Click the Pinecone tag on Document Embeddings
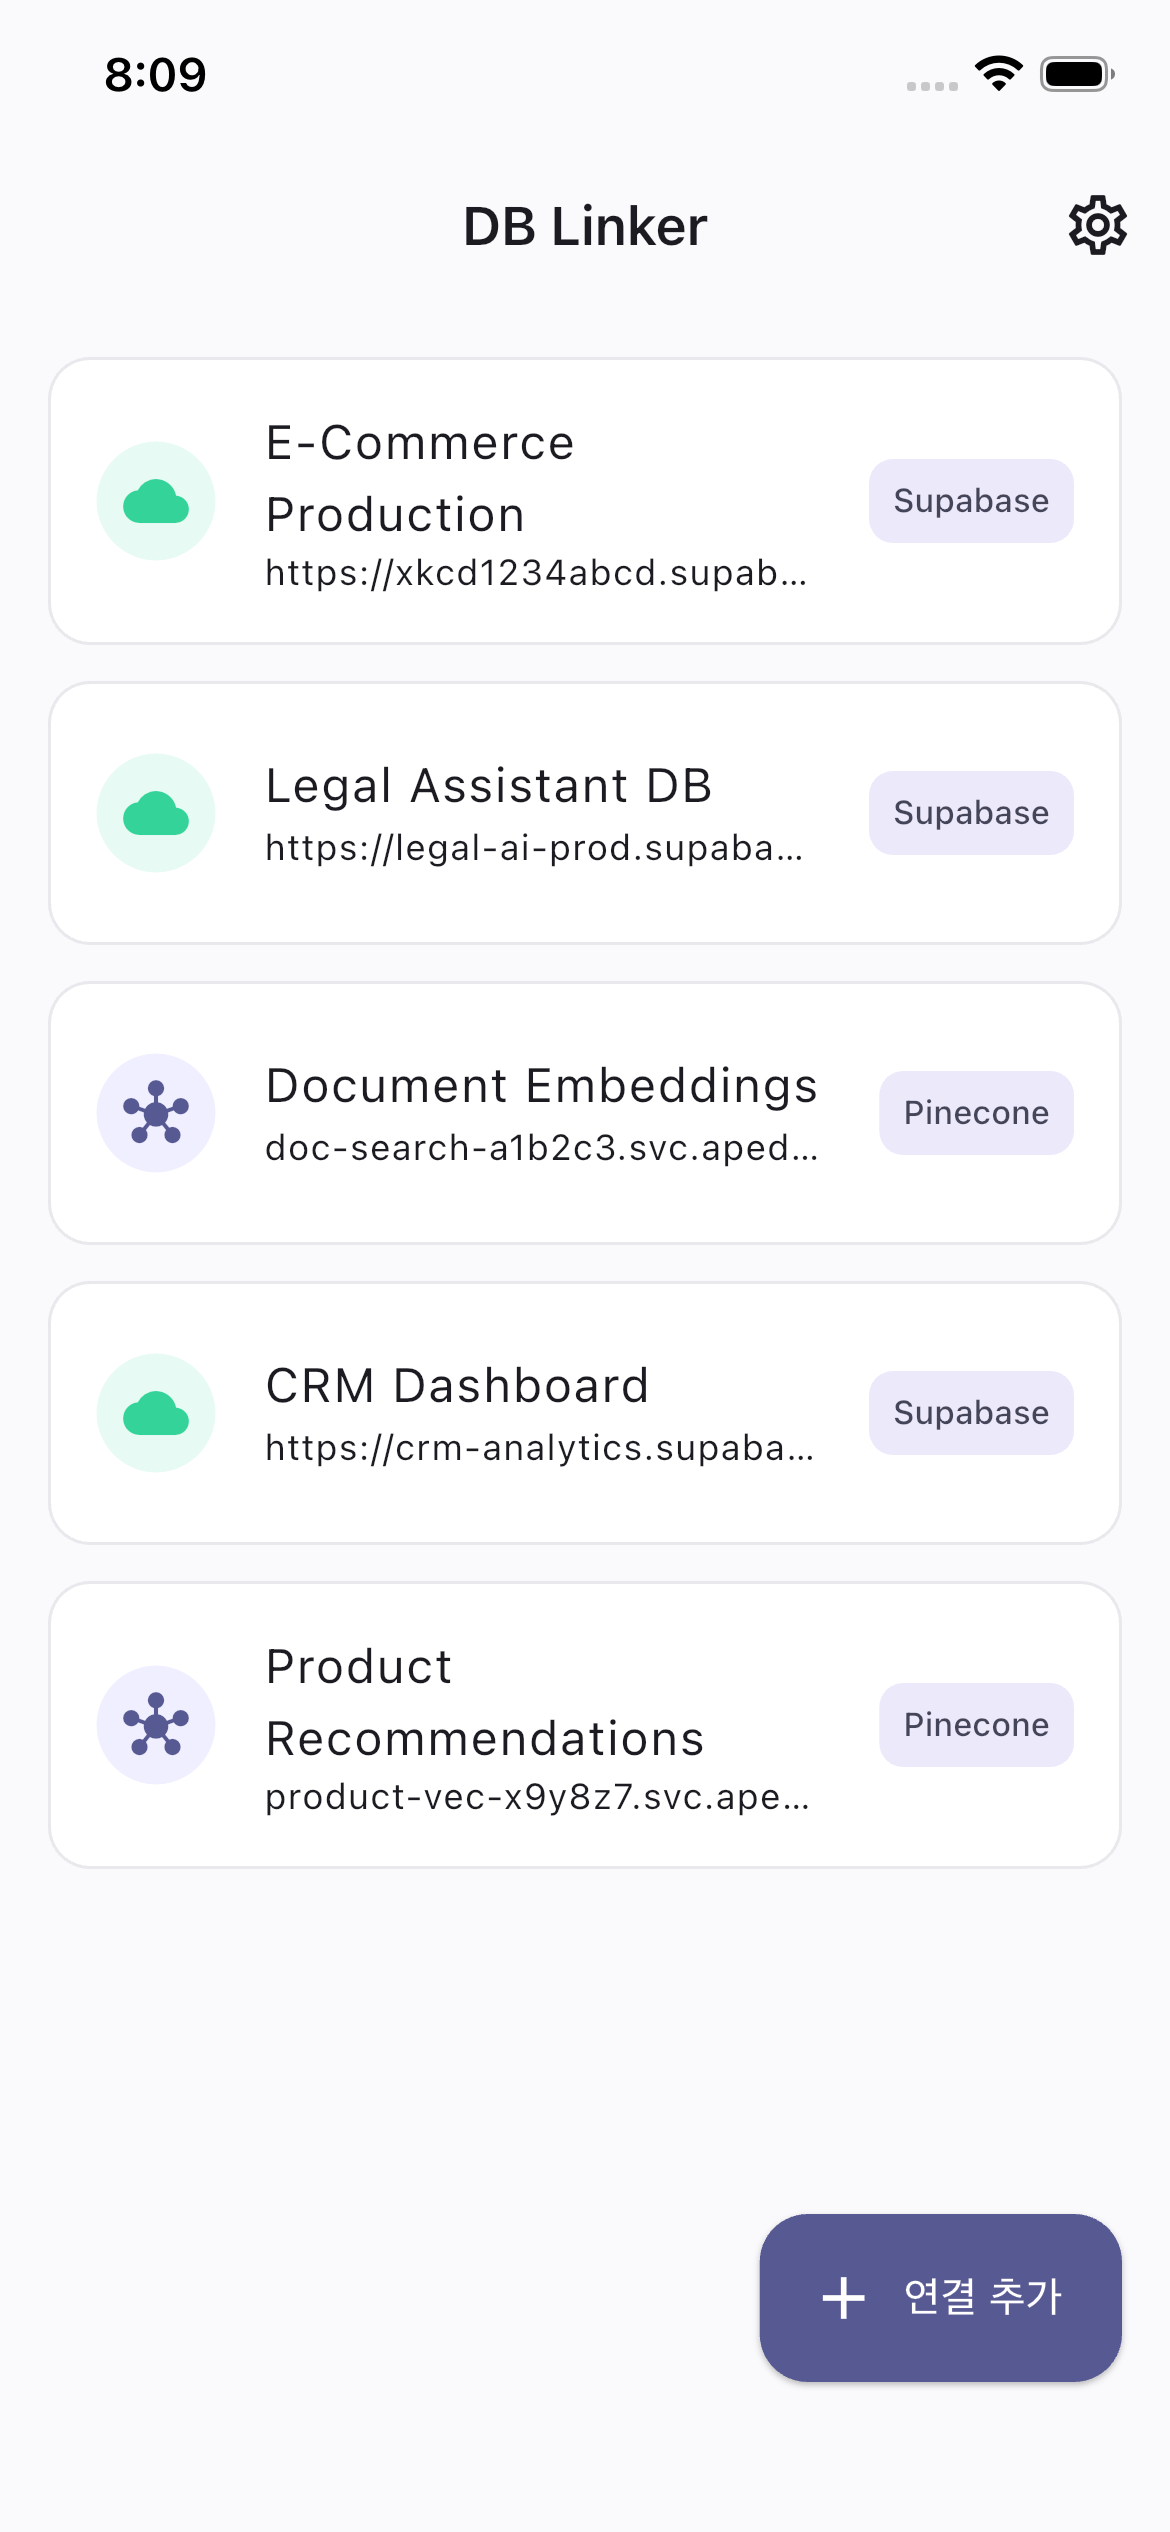 click(x=976, y=1113)
